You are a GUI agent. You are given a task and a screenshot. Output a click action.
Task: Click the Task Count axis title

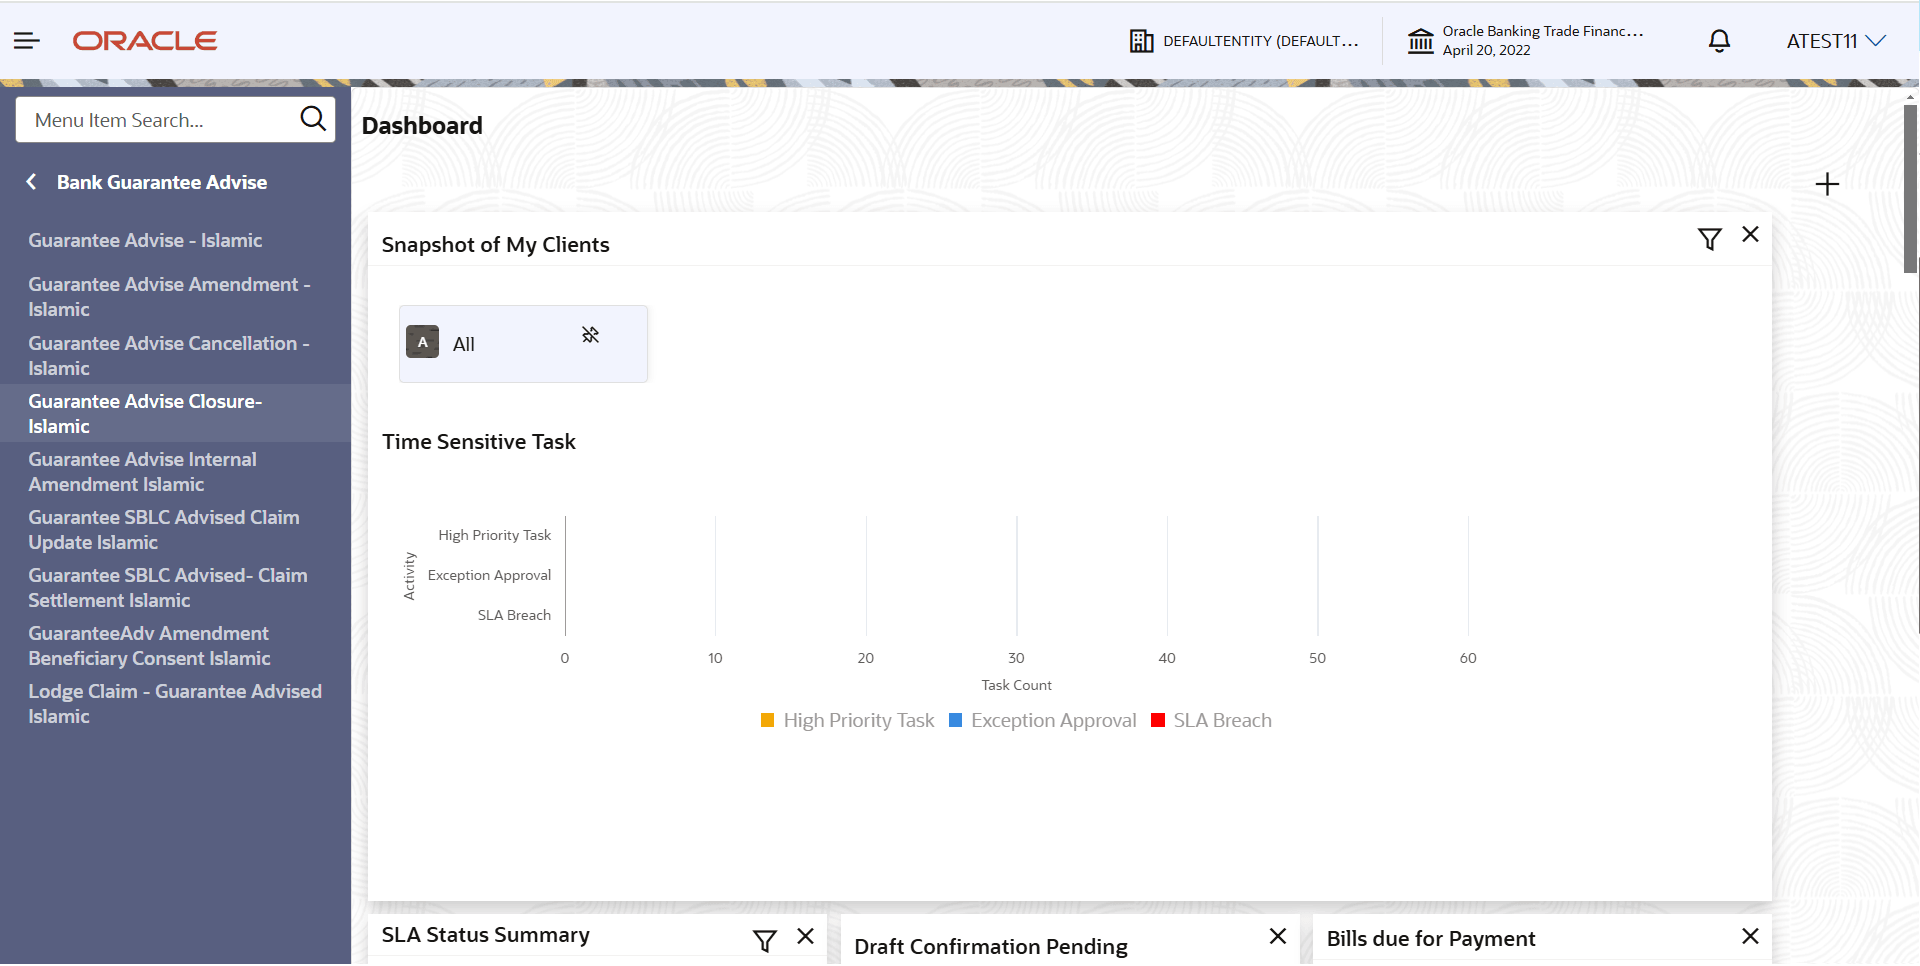pos(1016,685)
